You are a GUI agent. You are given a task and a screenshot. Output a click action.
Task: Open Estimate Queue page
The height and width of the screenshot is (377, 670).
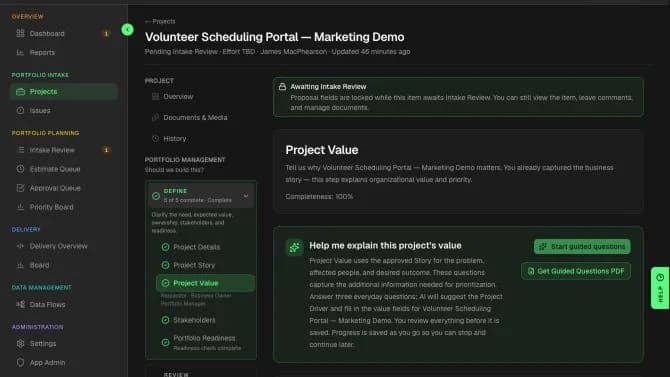point(63,169)
